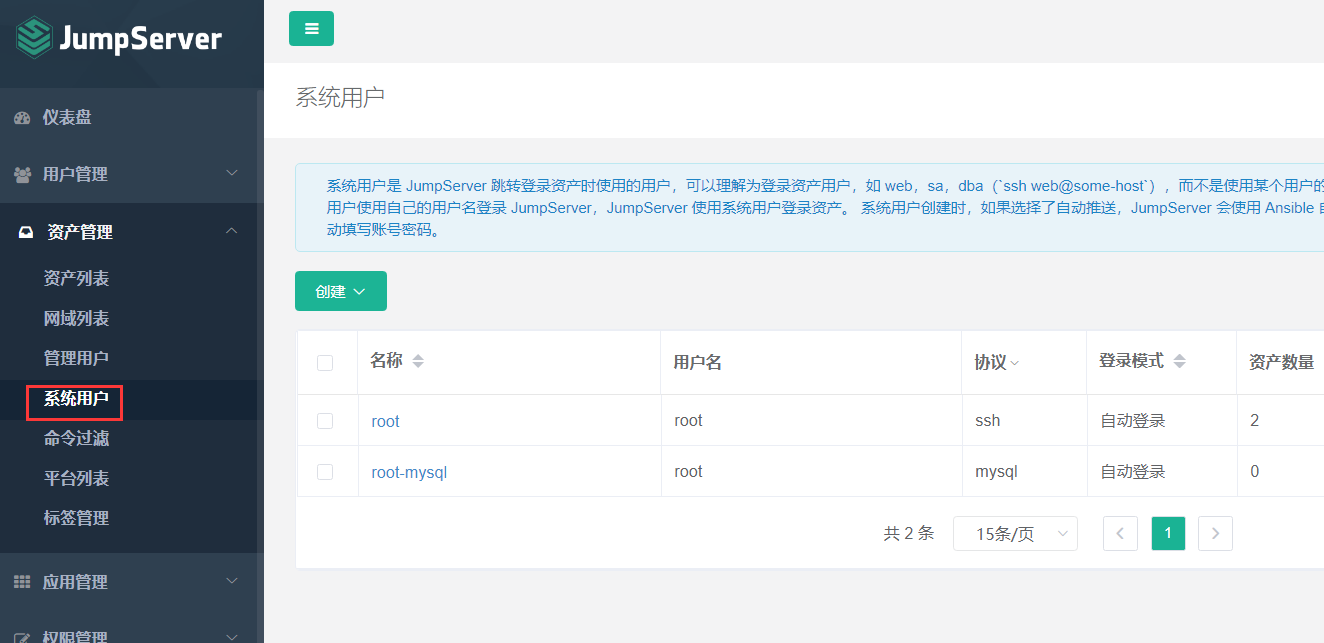Collapse 资产管理 menu chevron
The height and width of the screenshot is (643, 1324).
tap(232, 231)
